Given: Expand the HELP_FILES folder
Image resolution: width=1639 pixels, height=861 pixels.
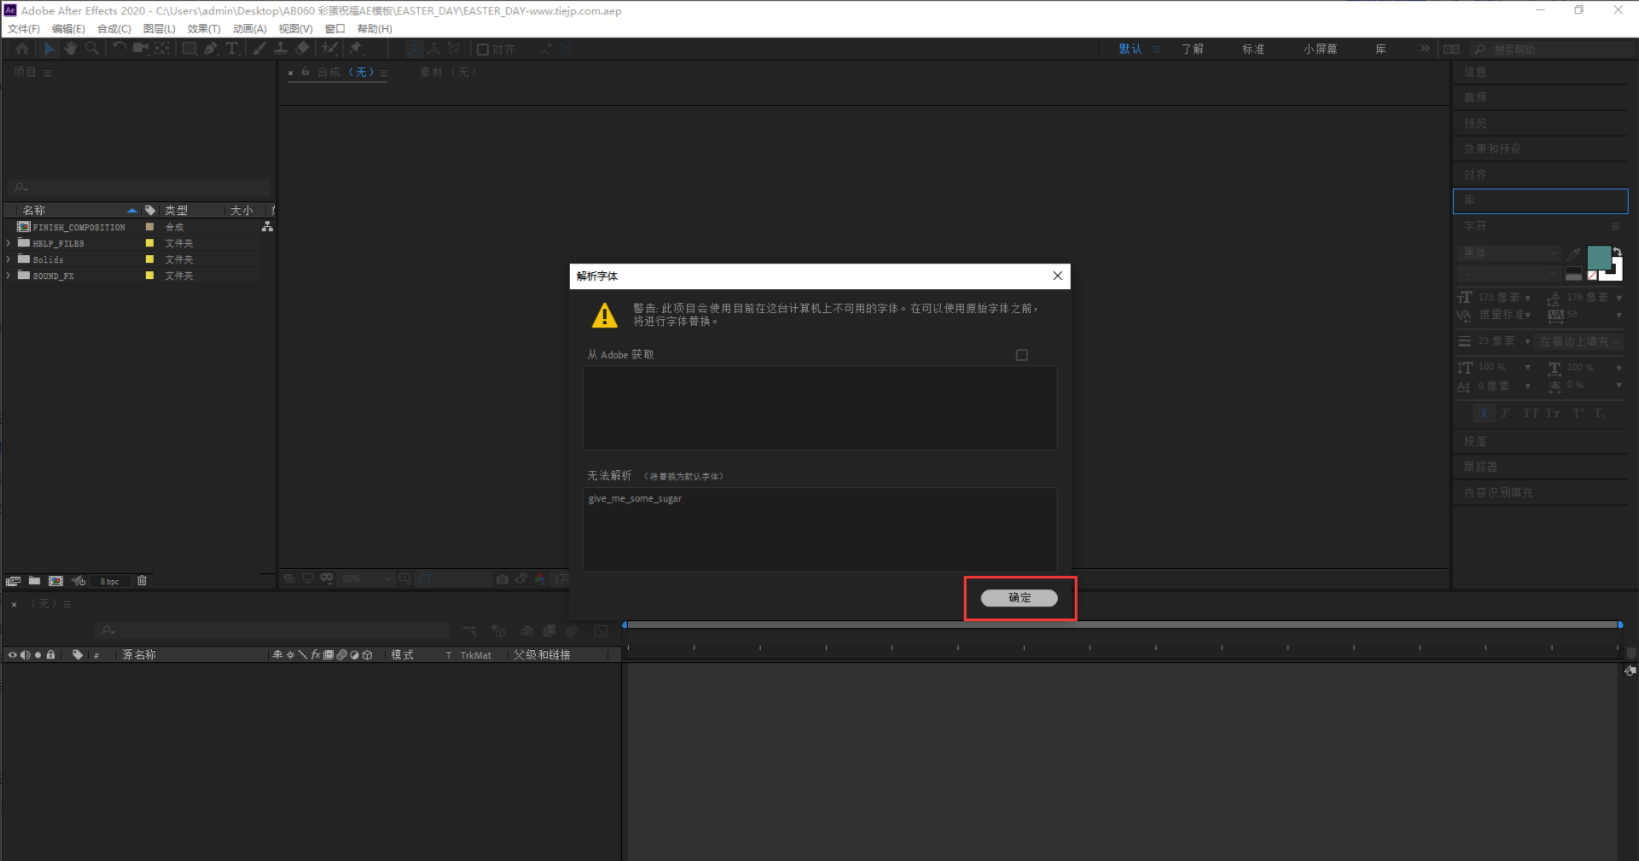Looking at the screenshot, I should 9,243.
